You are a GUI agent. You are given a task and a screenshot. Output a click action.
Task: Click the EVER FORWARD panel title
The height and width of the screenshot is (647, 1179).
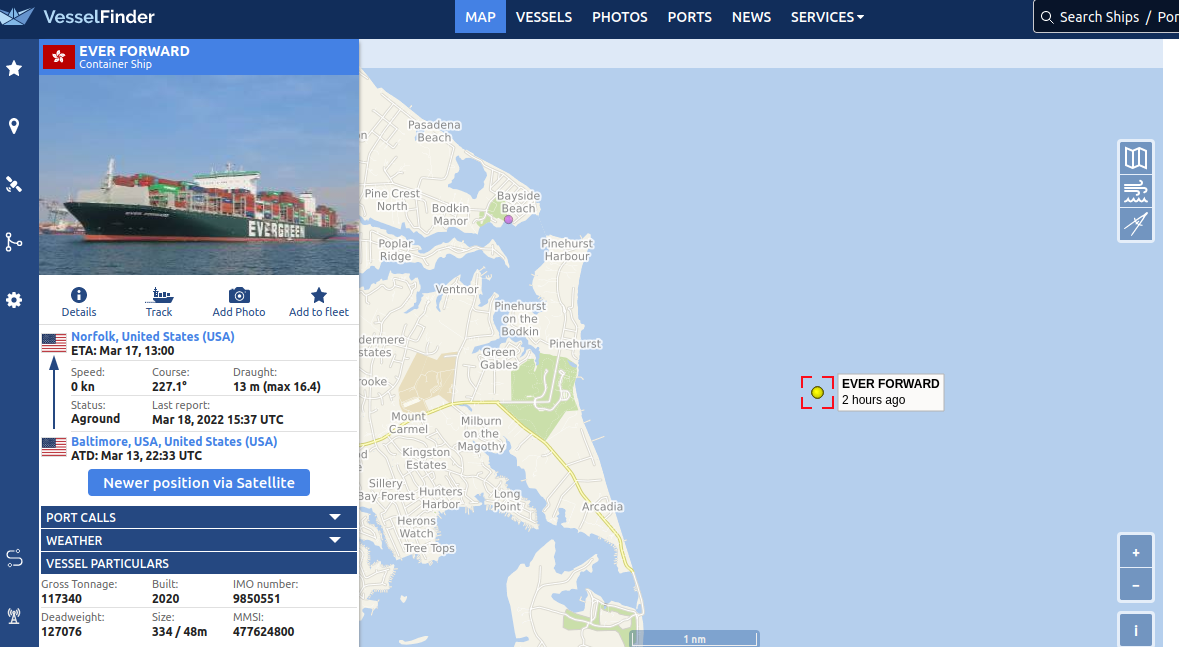point(134,51)
